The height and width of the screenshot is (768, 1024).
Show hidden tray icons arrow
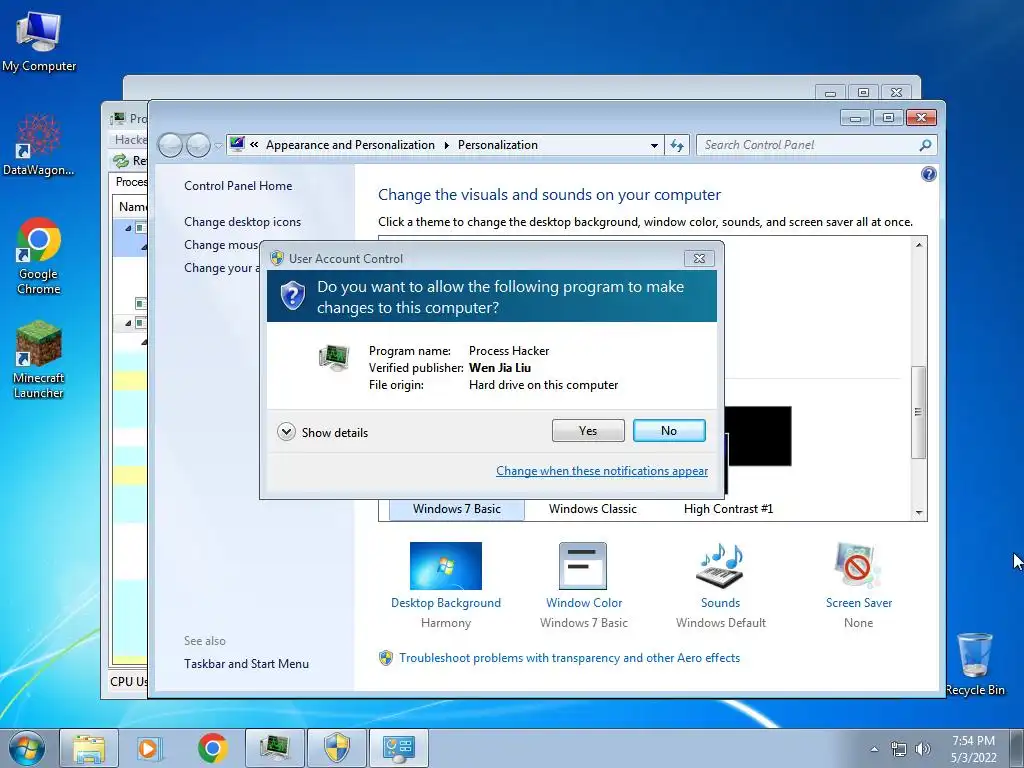click(874, 749)
